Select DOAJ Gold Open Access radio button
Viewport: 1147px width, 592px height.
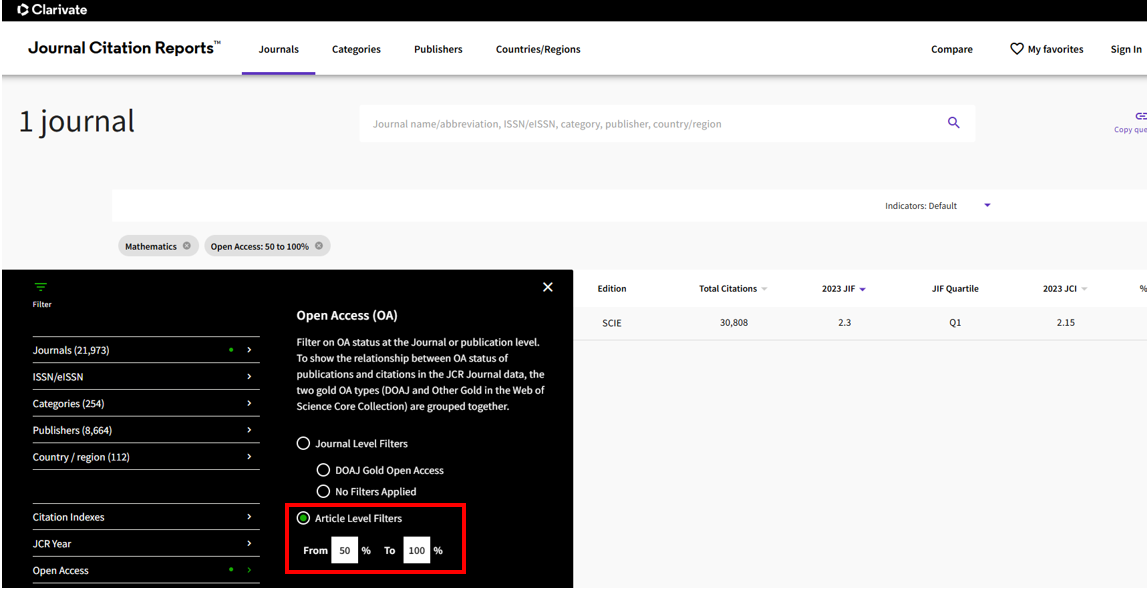pyautogui.click(x=323, y=470)
